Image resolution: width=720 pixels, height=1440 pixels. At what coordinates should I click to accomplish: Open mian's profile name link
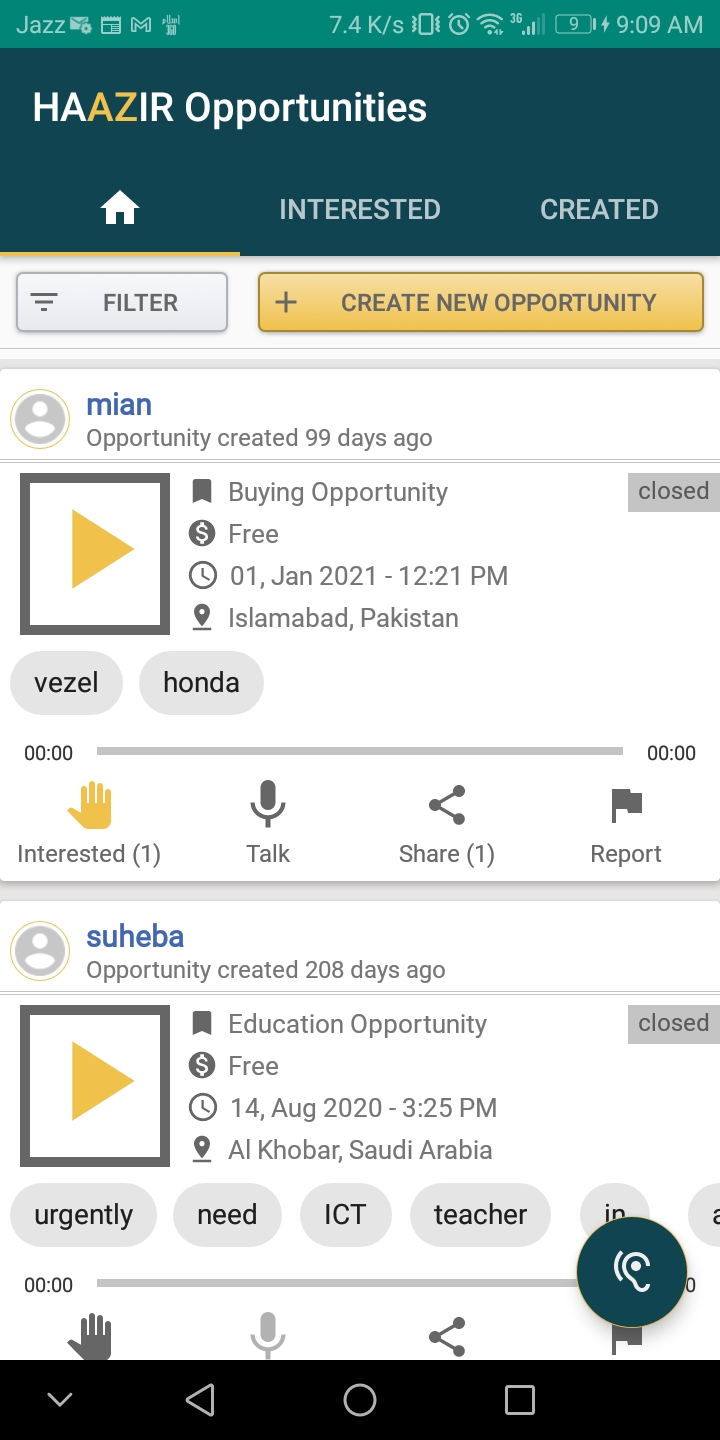click(x=119, y=405)
